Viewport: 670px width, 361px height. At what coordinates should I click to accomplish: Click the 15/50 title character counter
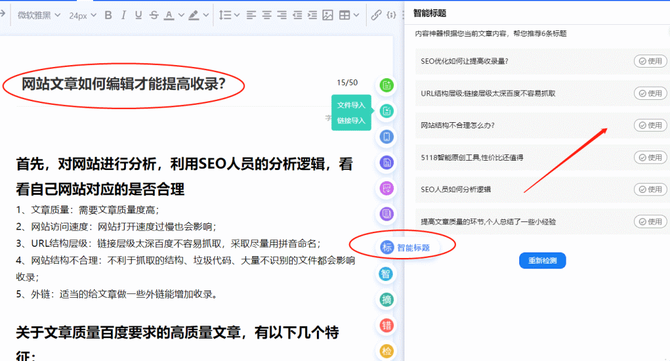pos(347,82)
